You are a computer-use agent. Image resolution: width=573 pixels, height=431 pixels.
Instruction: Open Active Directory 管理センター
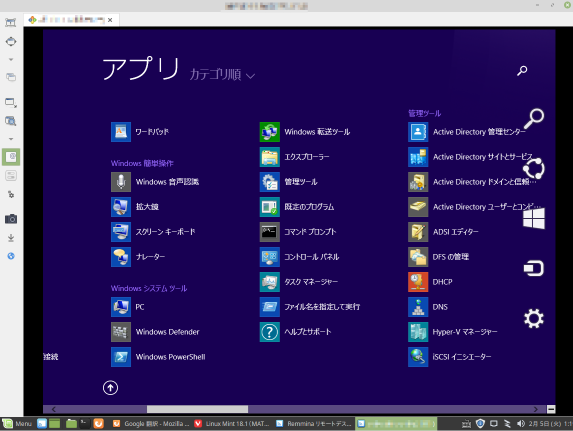[467, 132]
